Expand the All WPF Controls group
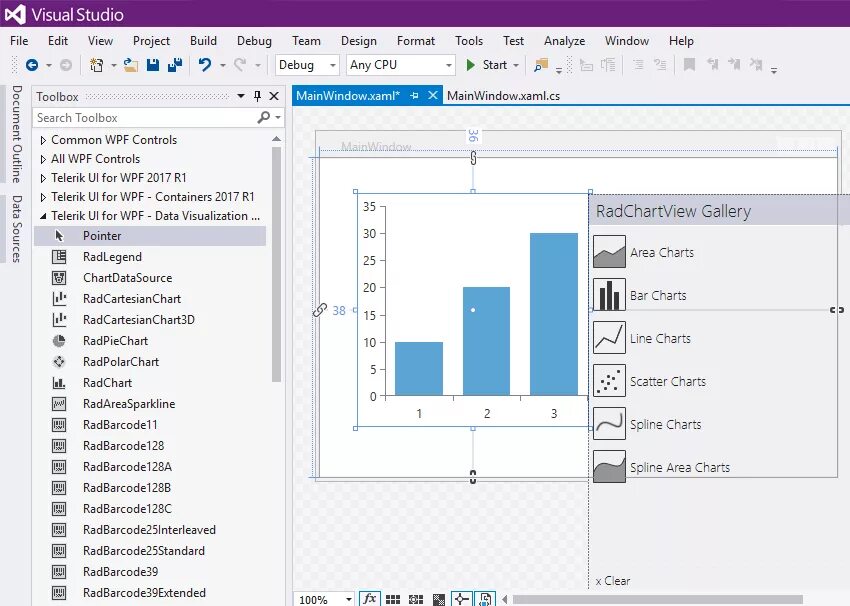 click(x=43, y=159)
